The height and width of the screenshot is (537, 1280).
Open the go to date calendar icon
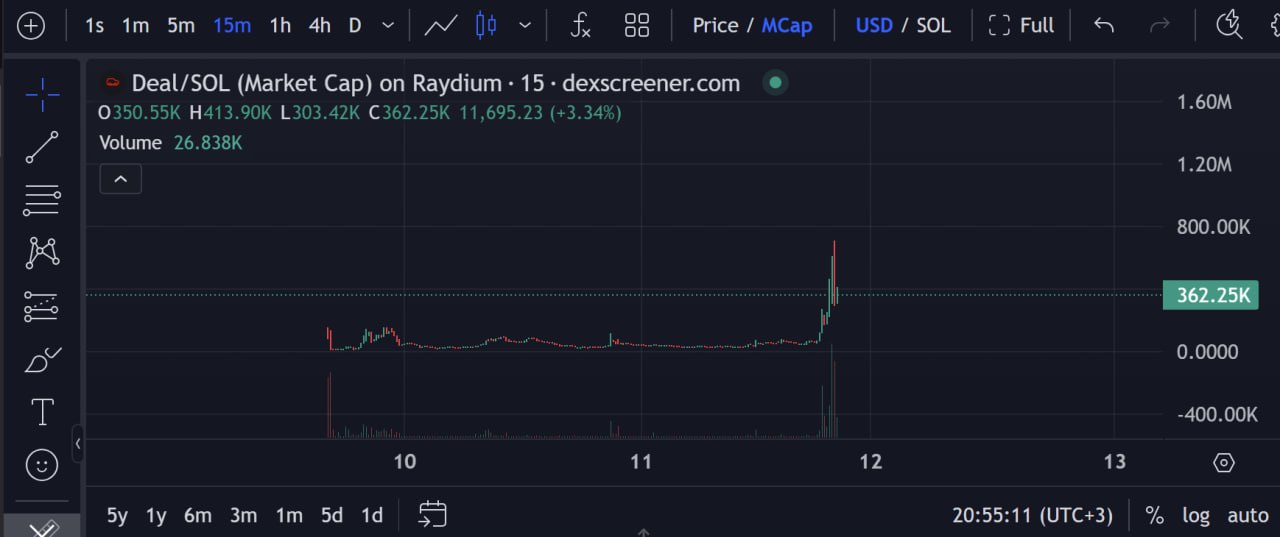[x=432, y=514]
